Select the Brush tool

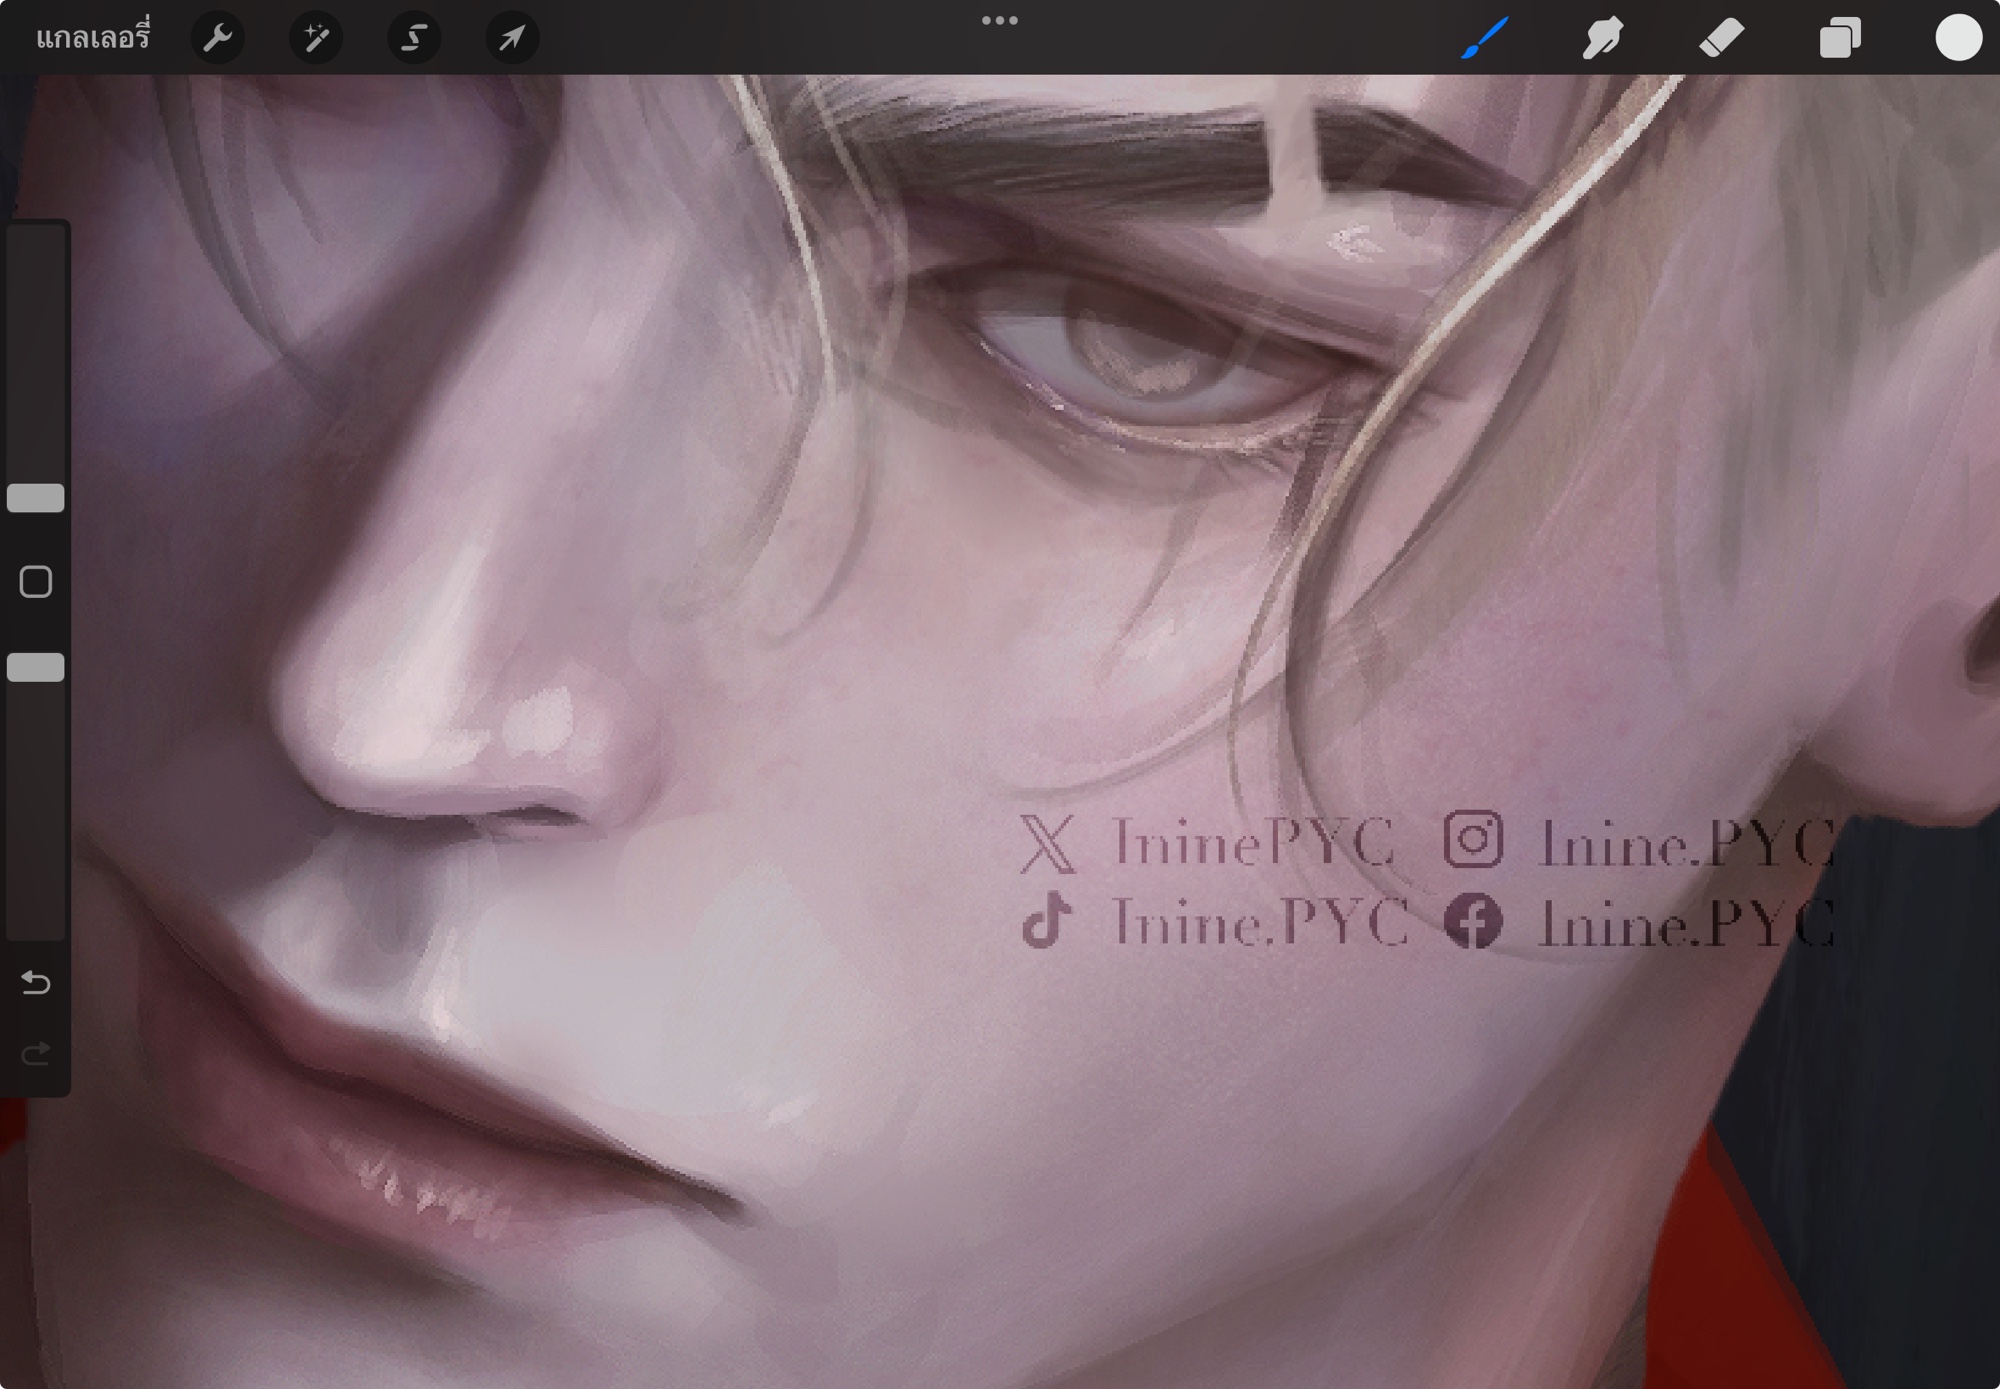tap(1484, 38)
